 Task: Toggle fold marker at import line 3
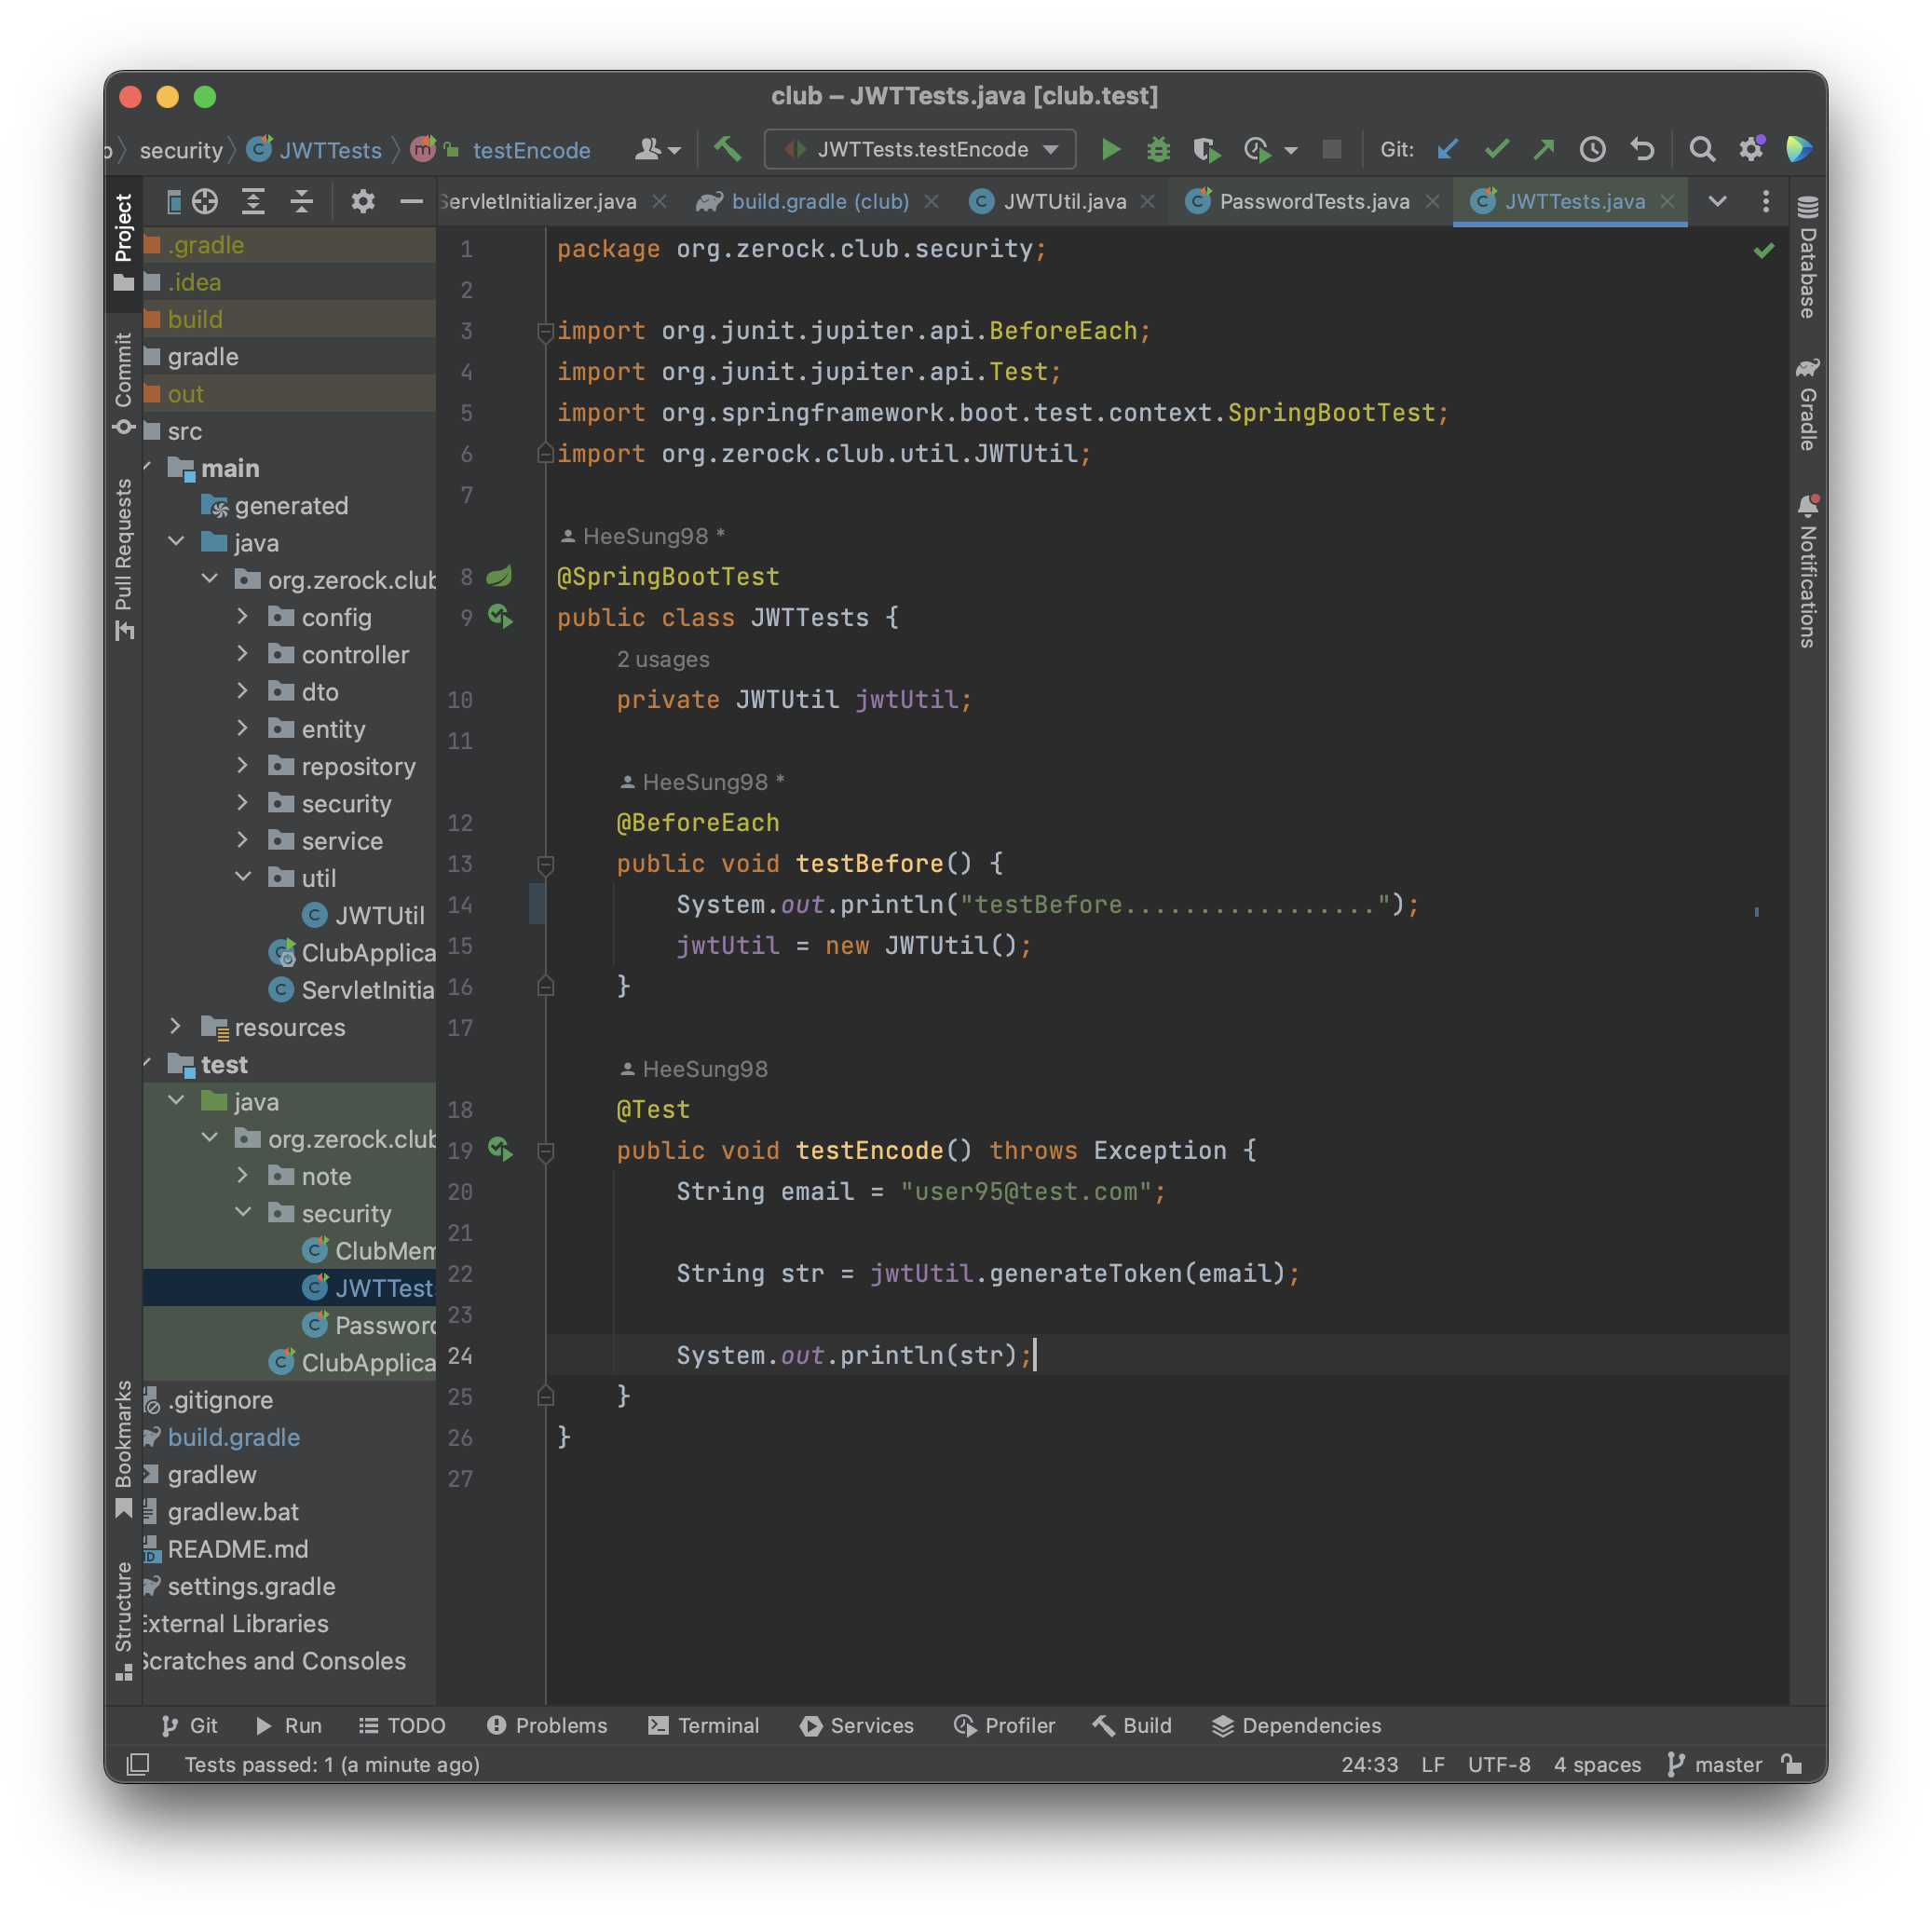pos(546,331)
